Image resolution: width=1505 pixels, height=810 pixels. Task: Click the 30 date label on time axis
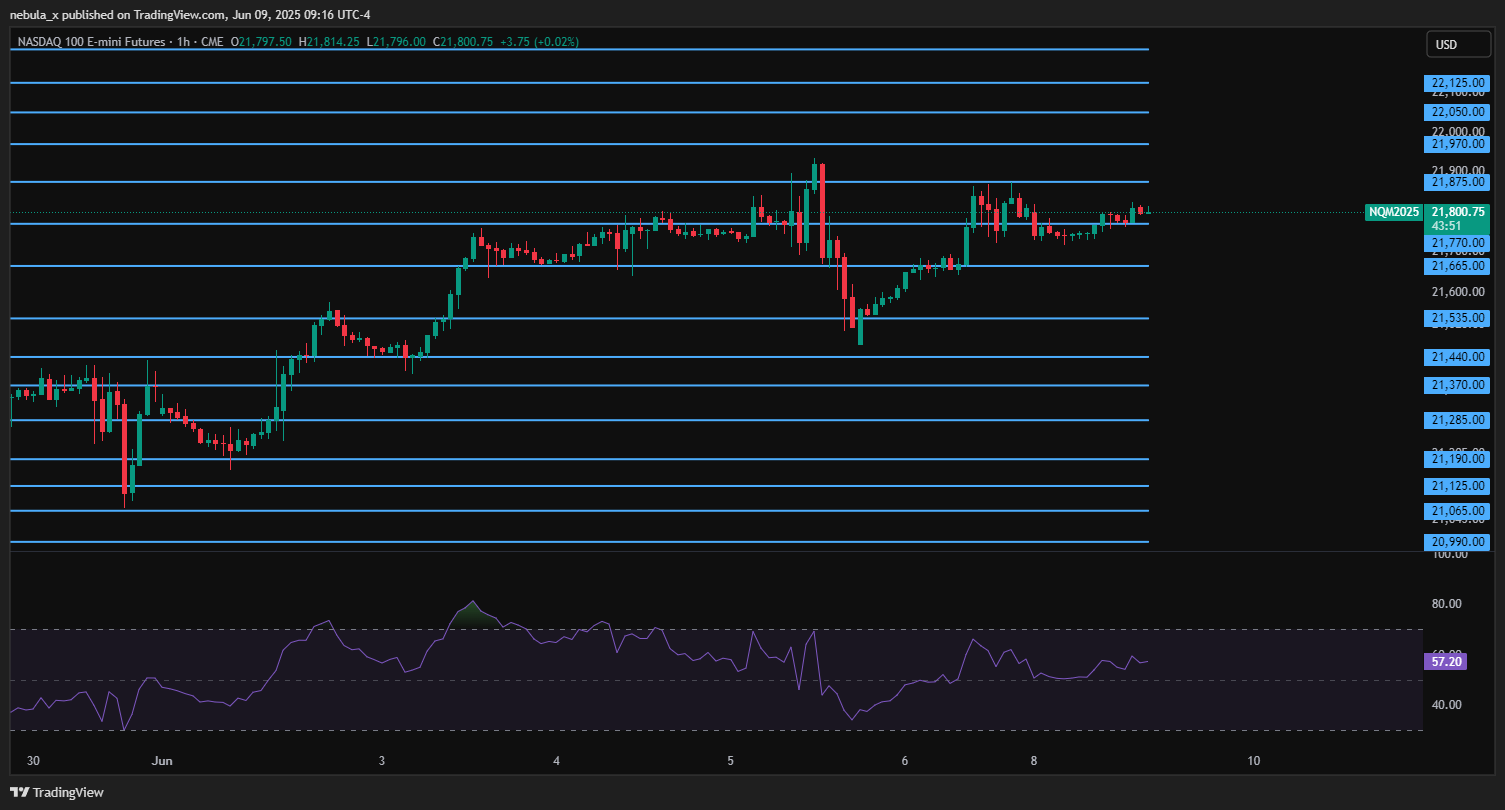(x=33, y=761)
